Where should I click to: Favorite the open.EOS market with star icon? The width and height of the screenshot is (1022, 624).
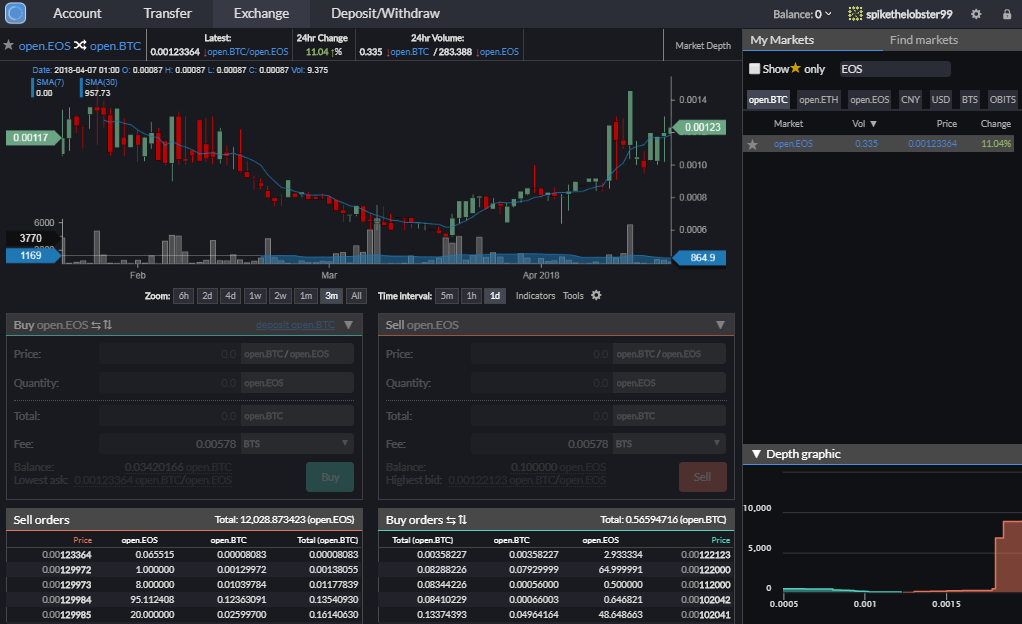pos(8,45)
